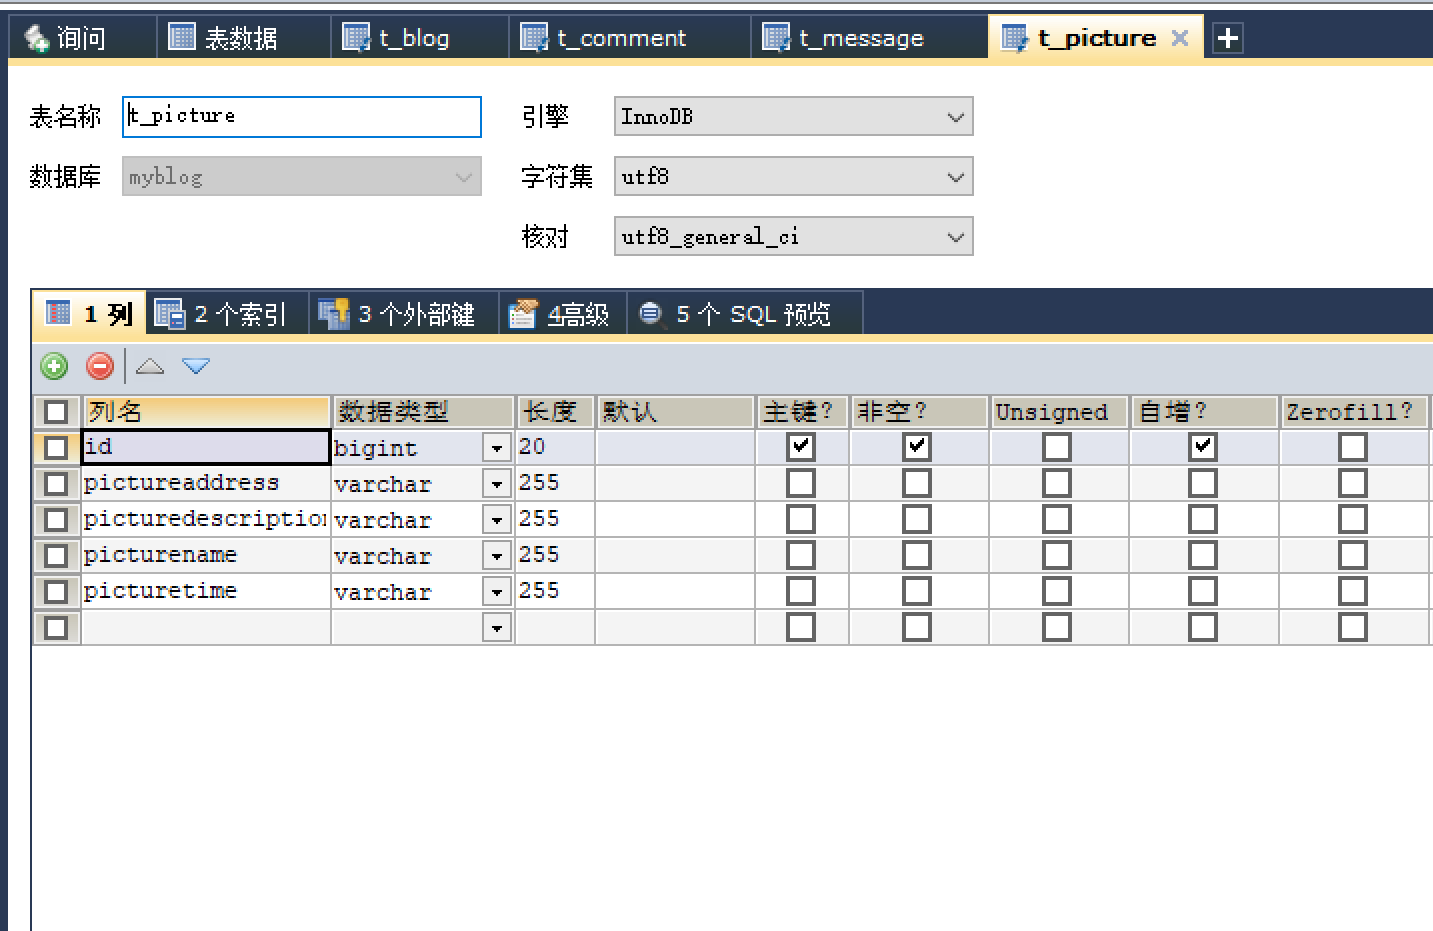Screen dimensions: 1433x931
Task: Select the id column name cell
Action: (206, 447)
